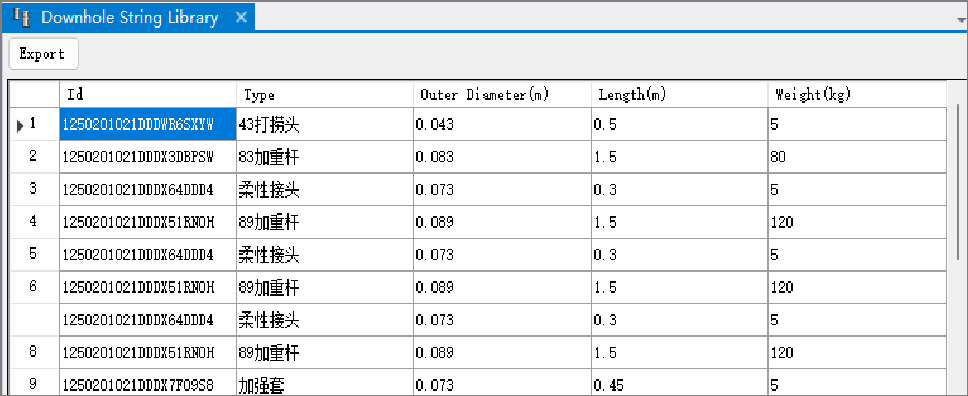Click the Outer Diameter(m) column header

[x=502, y=95]
